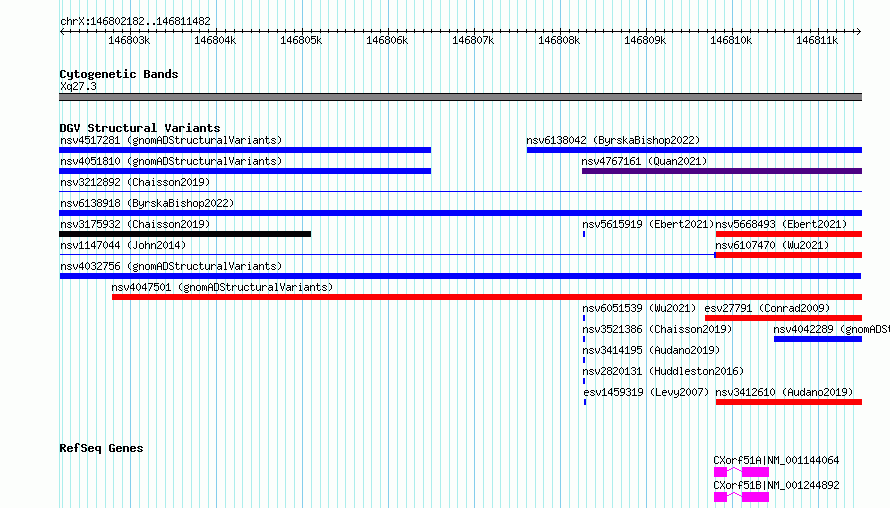Click the gray Xq27.3 cytogenetic band
The image size is (890, 508).
[x=460, y=97]
